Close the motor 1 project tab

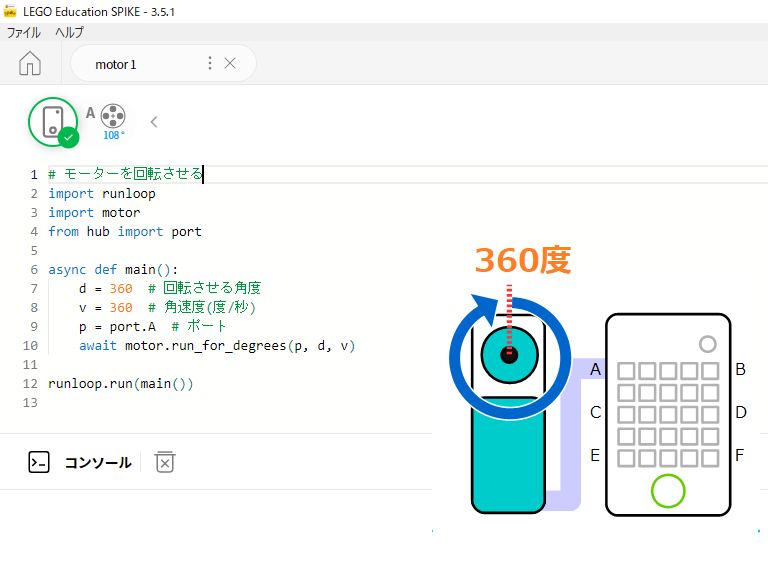(230, 63)
